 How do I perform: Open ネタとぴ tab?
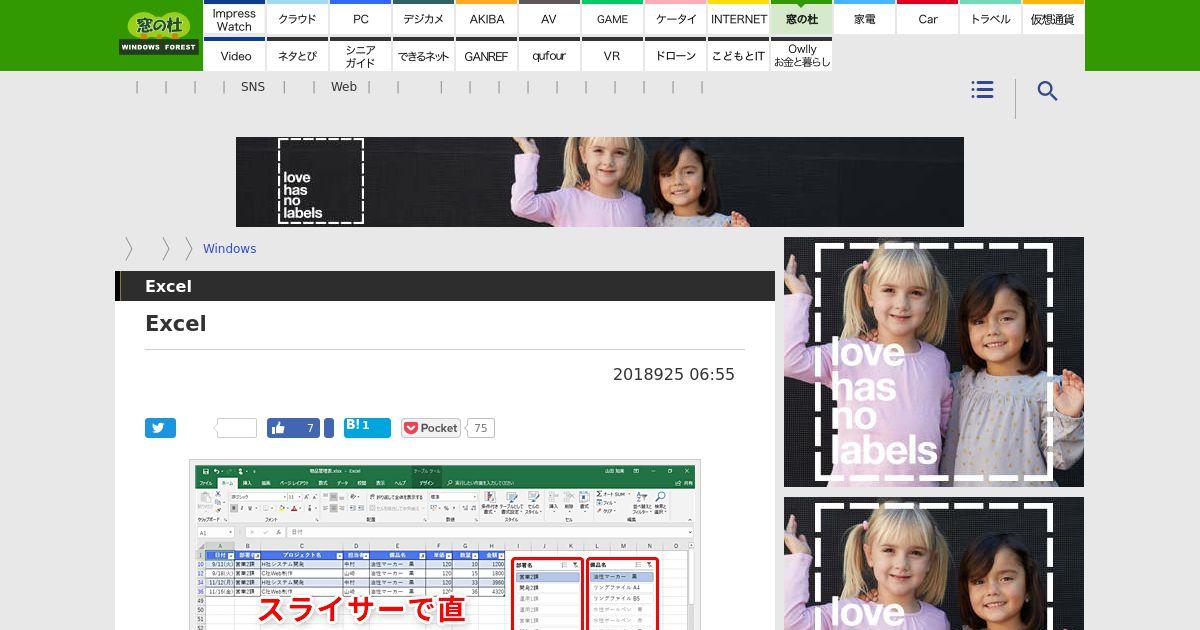point(297,56)
